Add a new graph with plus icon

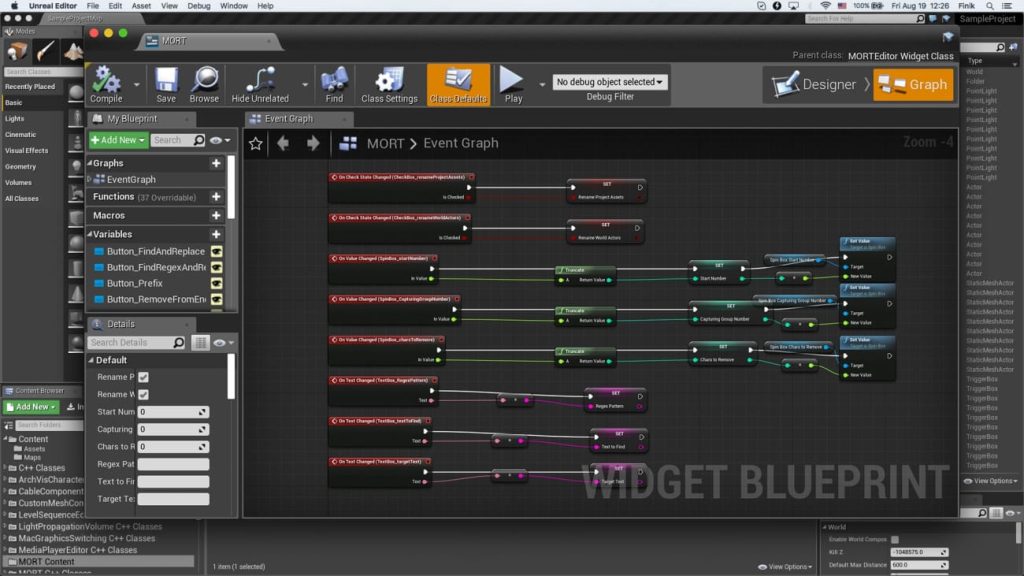tap(216, 163)
